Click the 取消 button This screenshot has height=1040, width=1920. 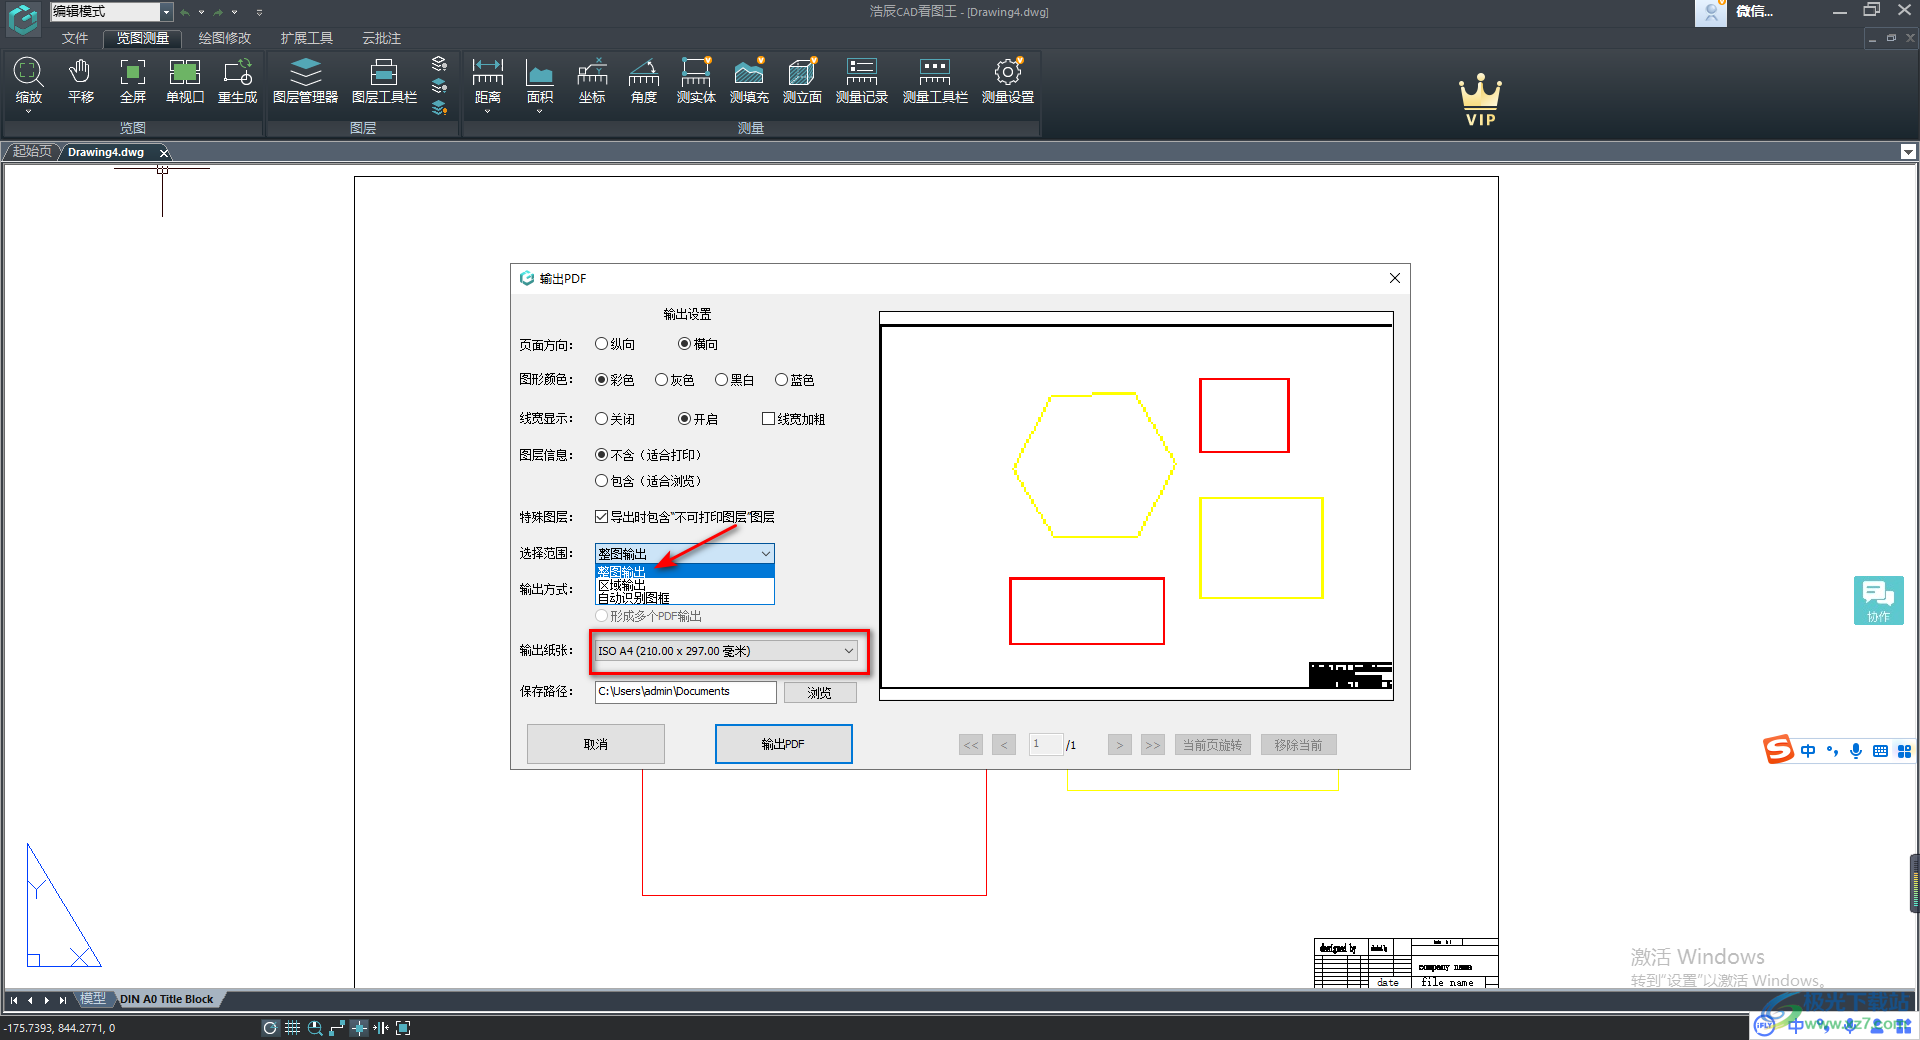click(596, 744)
